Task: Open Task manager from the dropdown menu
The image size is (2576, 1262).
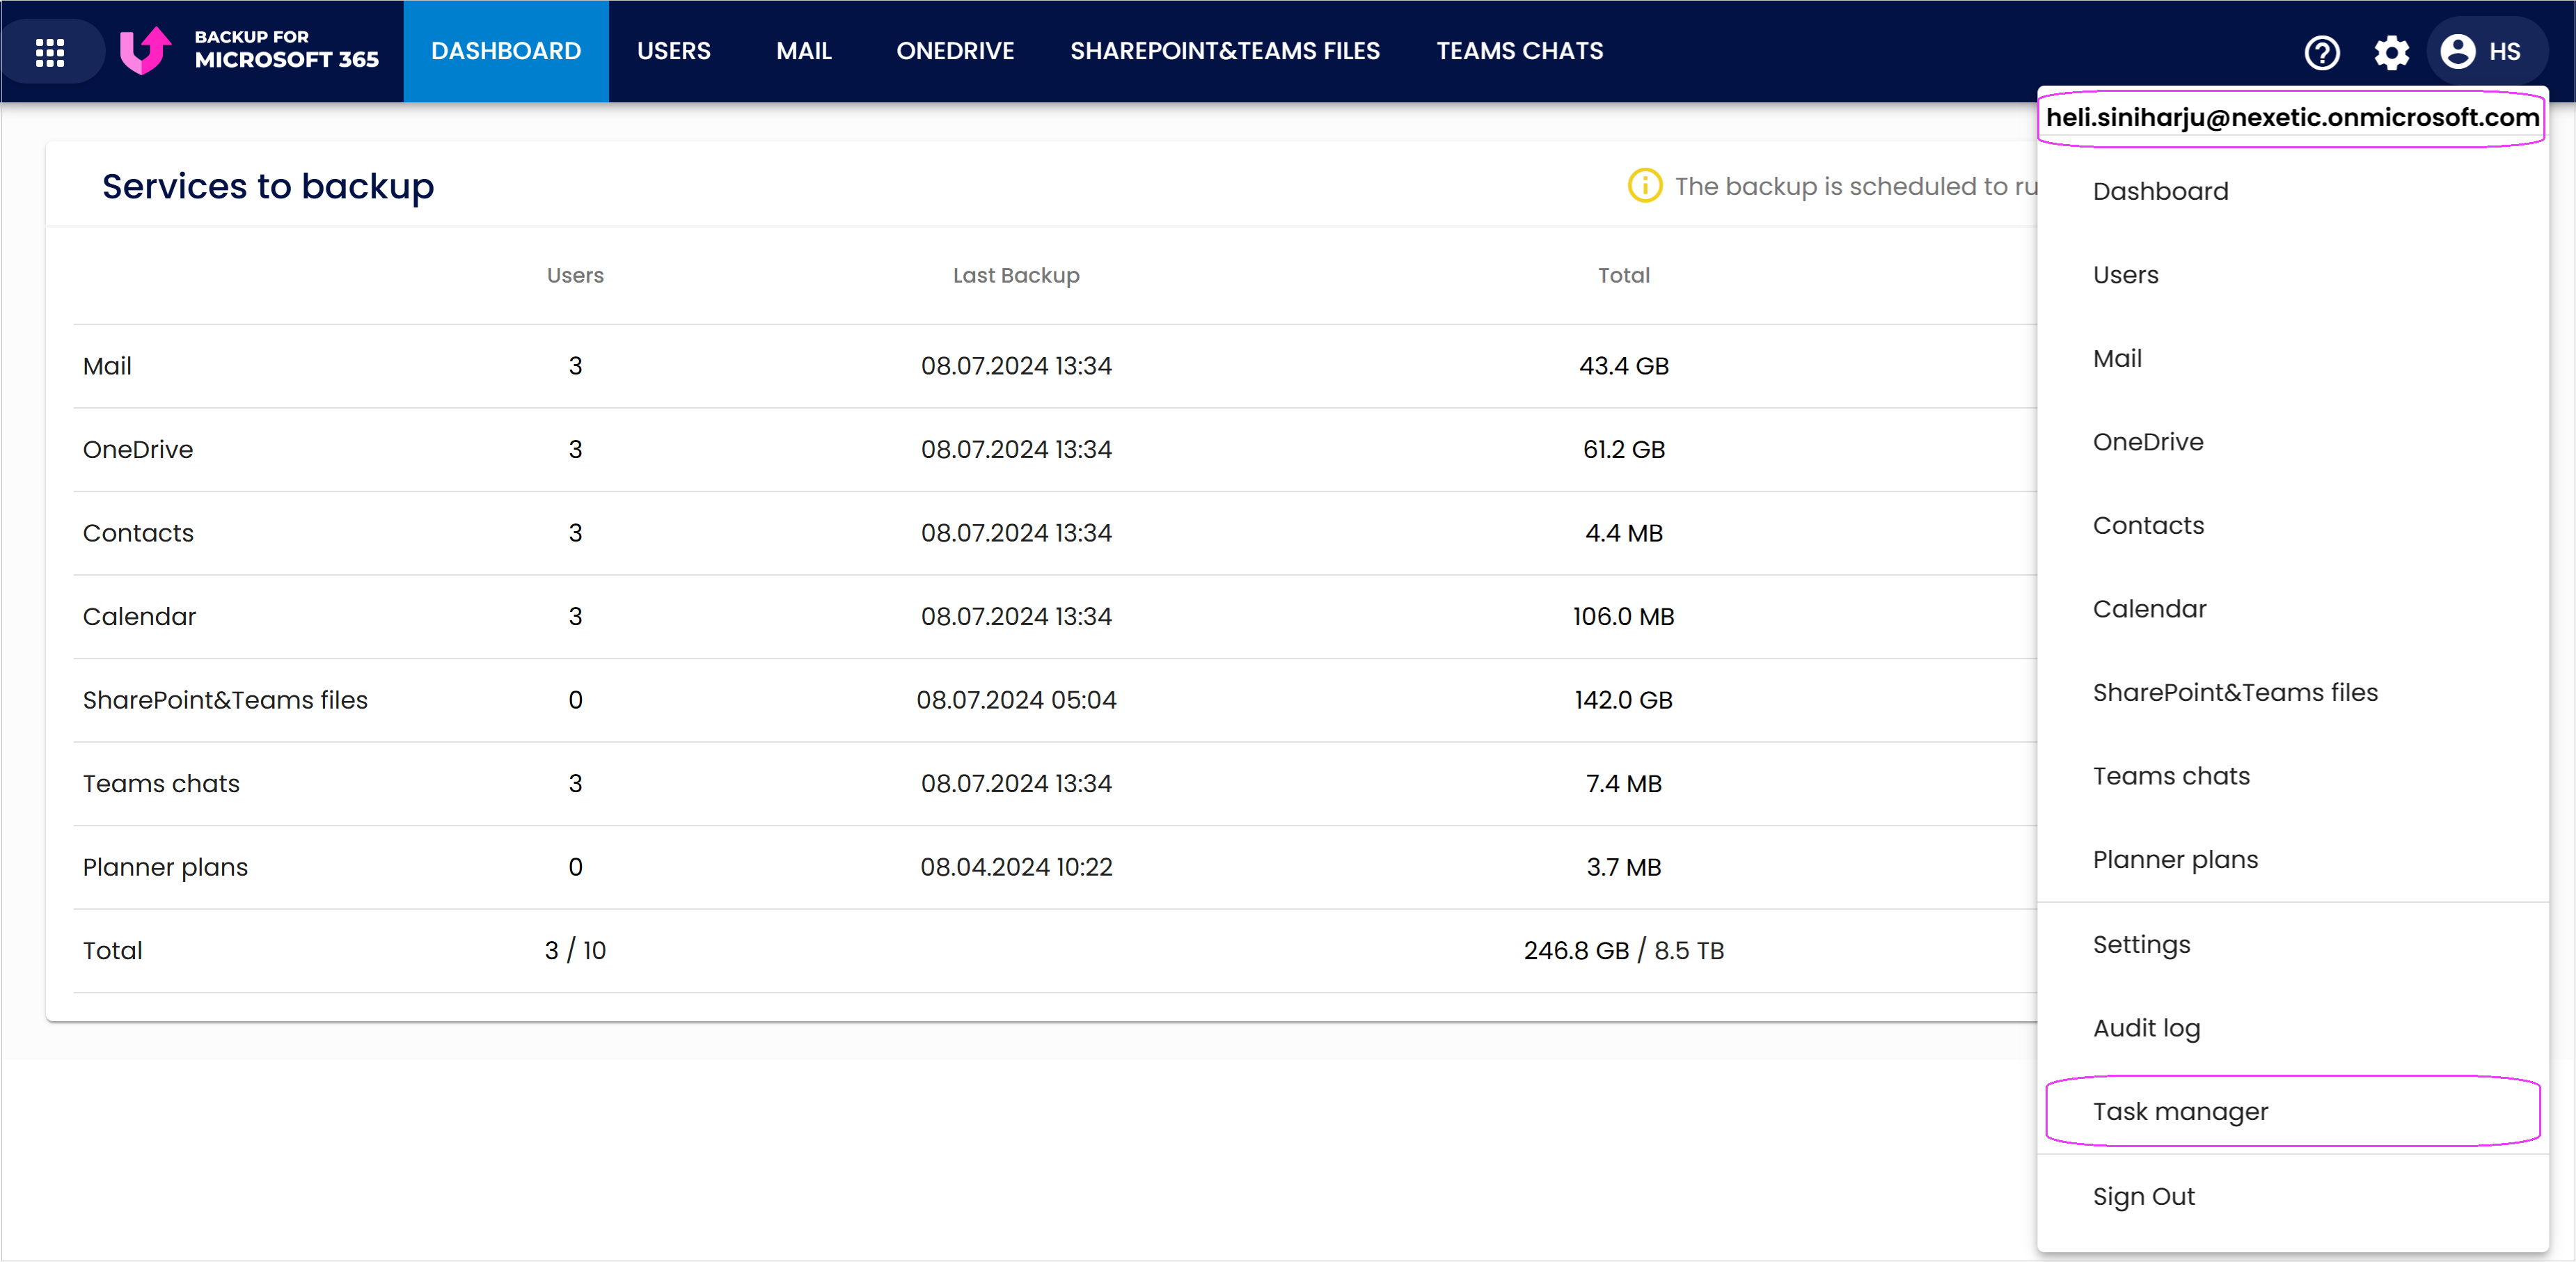Action: [x=2292, y=1111]
